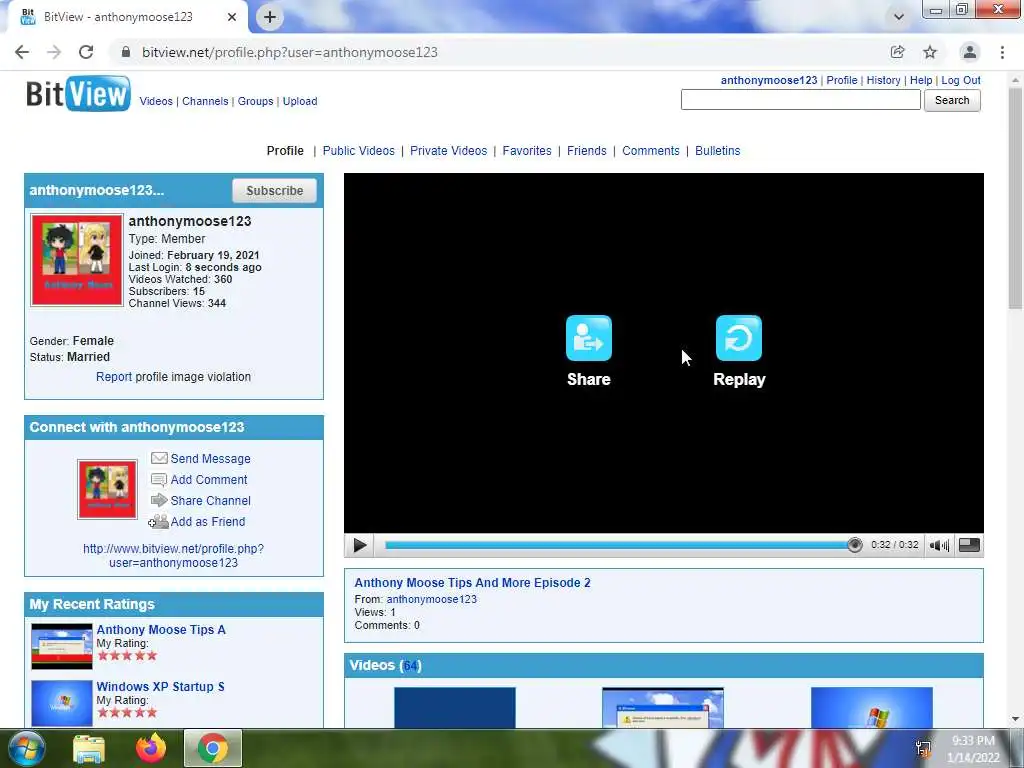
Task: Open Anthony Moose Tips rating thumbnail
Action: tap(62, 647)
